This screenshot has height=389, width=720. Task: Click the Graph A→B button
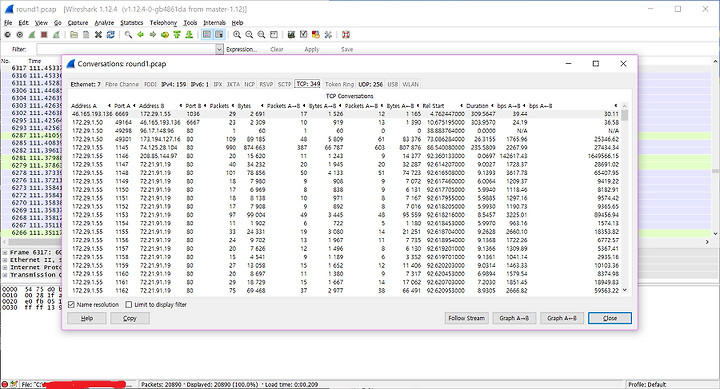[514, 318]
